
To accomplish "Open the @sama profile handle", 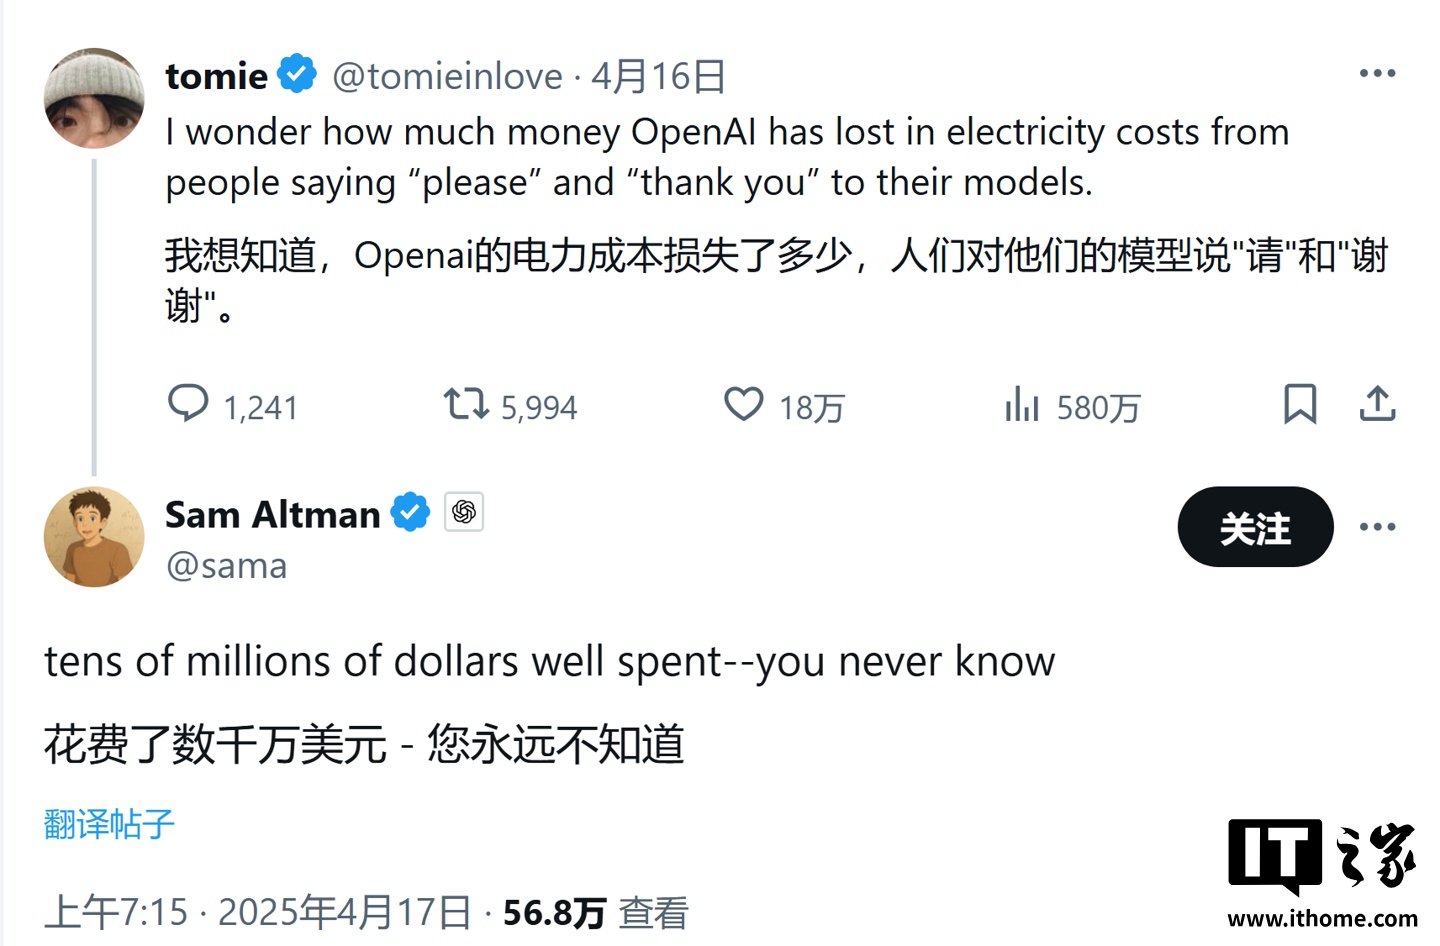I will [x=226, y=566].
